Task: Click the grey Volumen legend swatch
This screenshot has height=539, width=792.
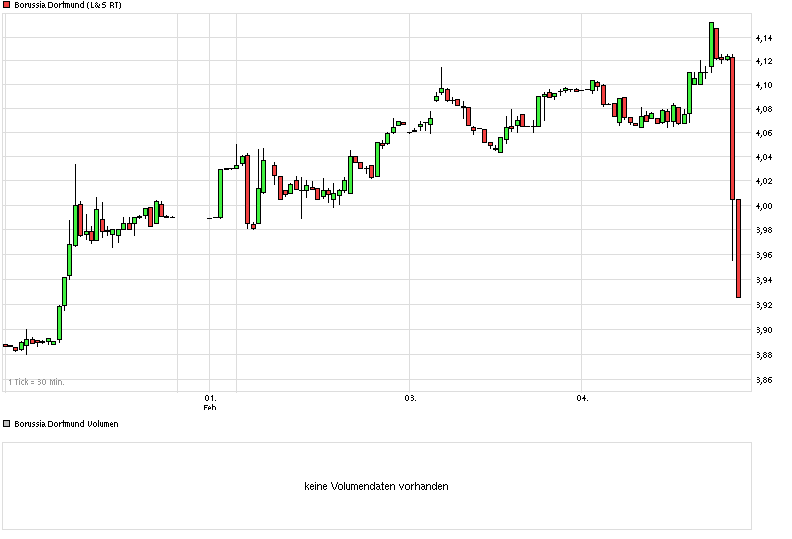Action: point(7,423)
